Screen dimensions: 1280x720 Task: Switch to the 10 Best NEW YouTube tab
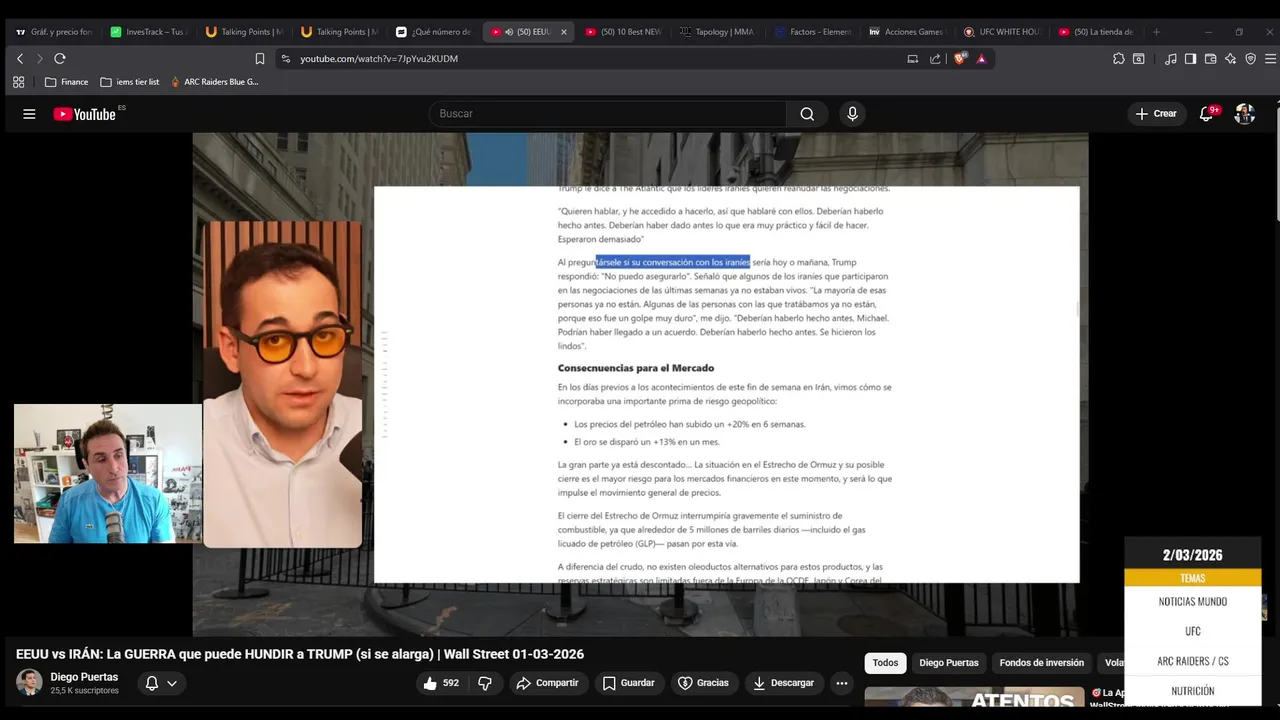623,32
